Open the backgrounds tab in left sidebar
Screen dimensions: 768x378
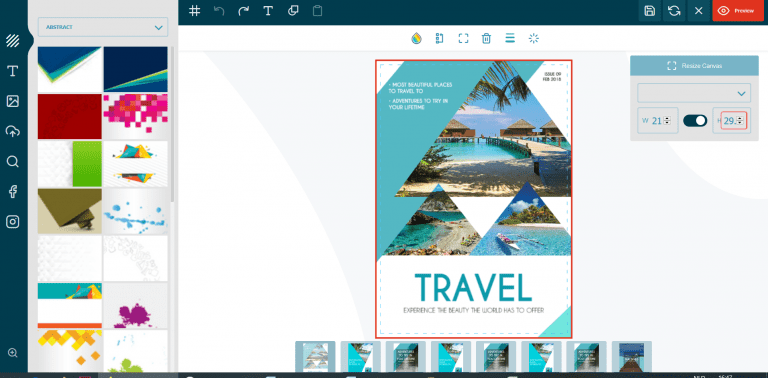click(13, 41)
